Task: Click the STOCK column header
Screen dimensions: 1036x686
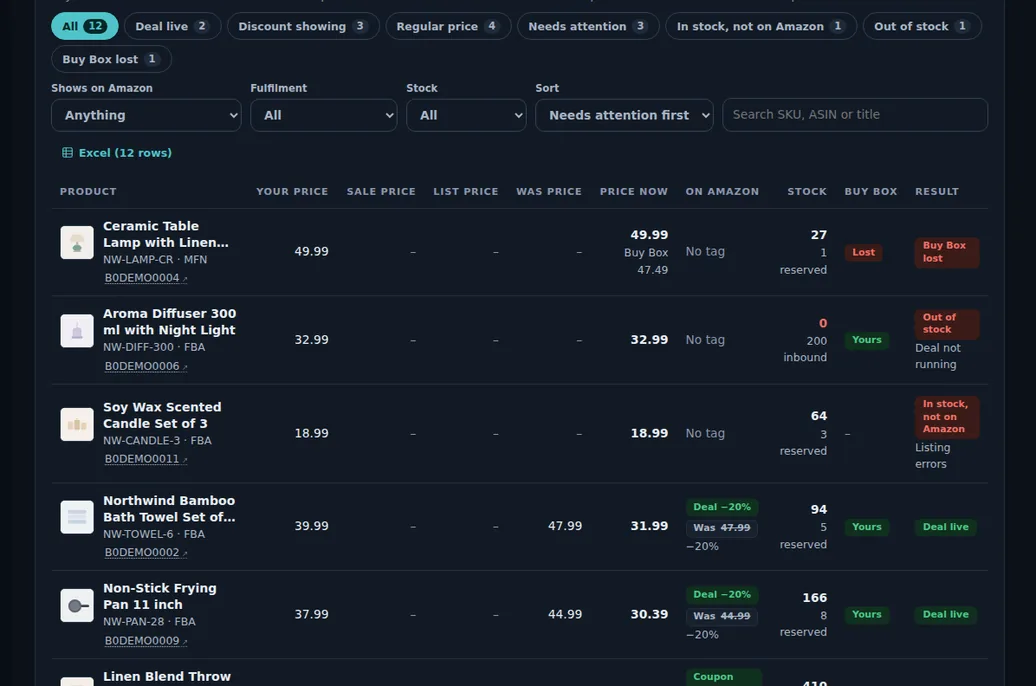Action: 807,192
